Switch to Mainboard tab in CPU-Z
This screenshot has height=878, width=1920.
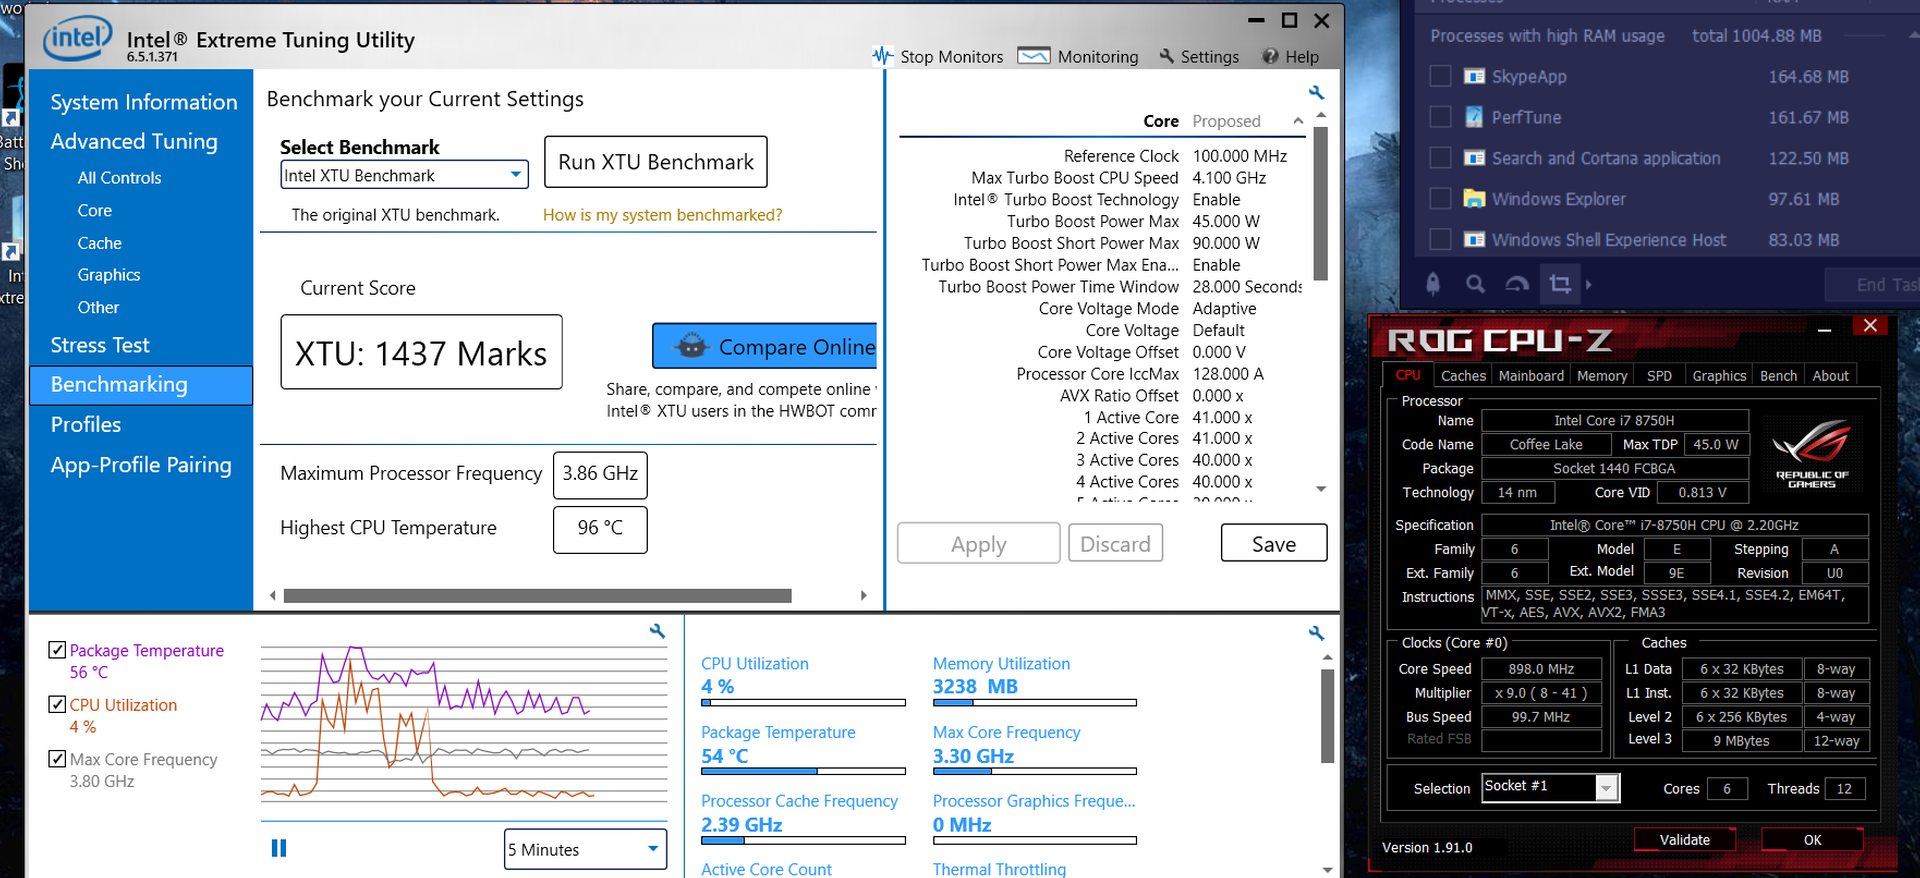point(1531,376)
